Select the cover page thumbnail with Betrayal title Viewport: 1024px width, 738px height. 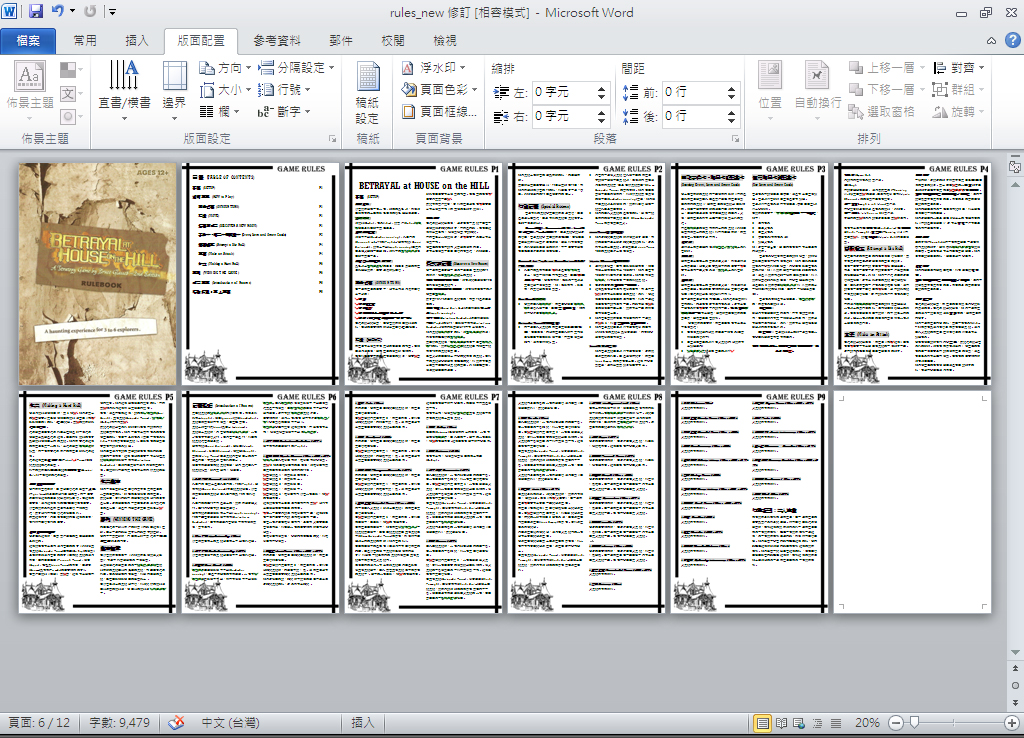point(97,274)
